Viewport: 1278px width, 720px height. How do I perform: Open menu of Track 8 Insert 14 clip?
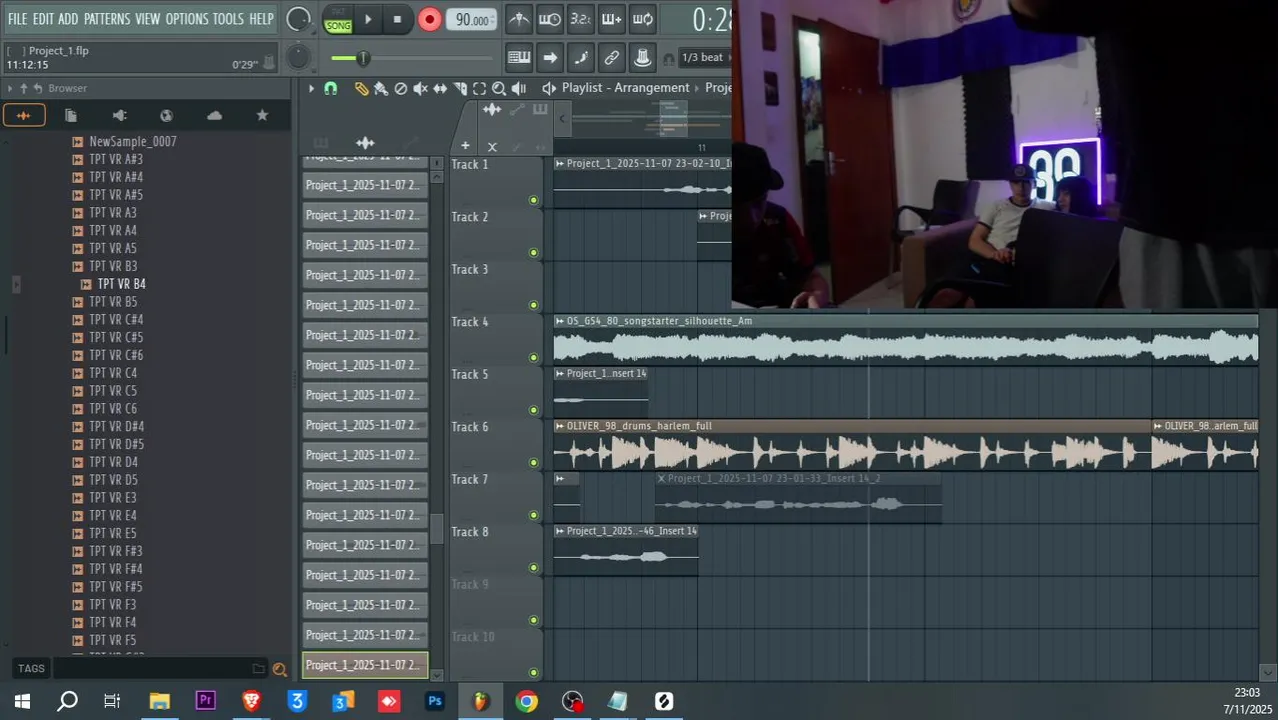tap(560, 531)
